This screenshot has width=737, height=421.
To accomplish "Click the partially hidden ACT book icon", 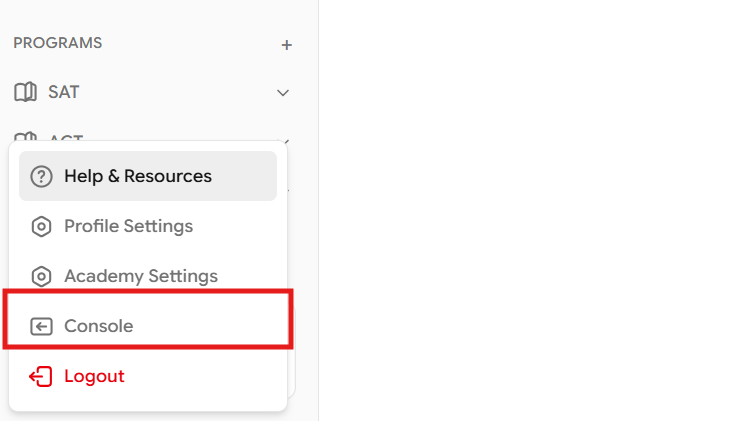I will pyautogui.click(x=26, y=138).
